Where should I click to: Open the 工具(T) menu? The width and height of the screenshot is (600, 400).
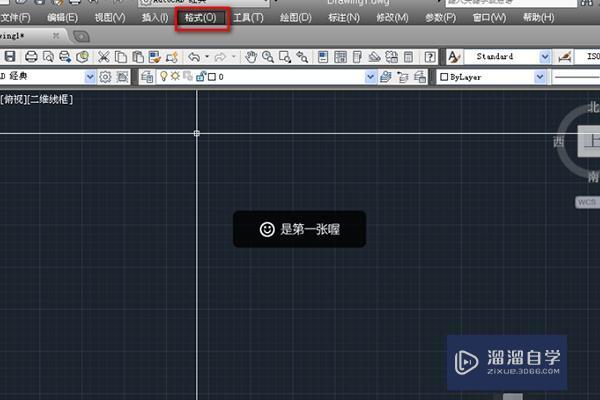248,18
